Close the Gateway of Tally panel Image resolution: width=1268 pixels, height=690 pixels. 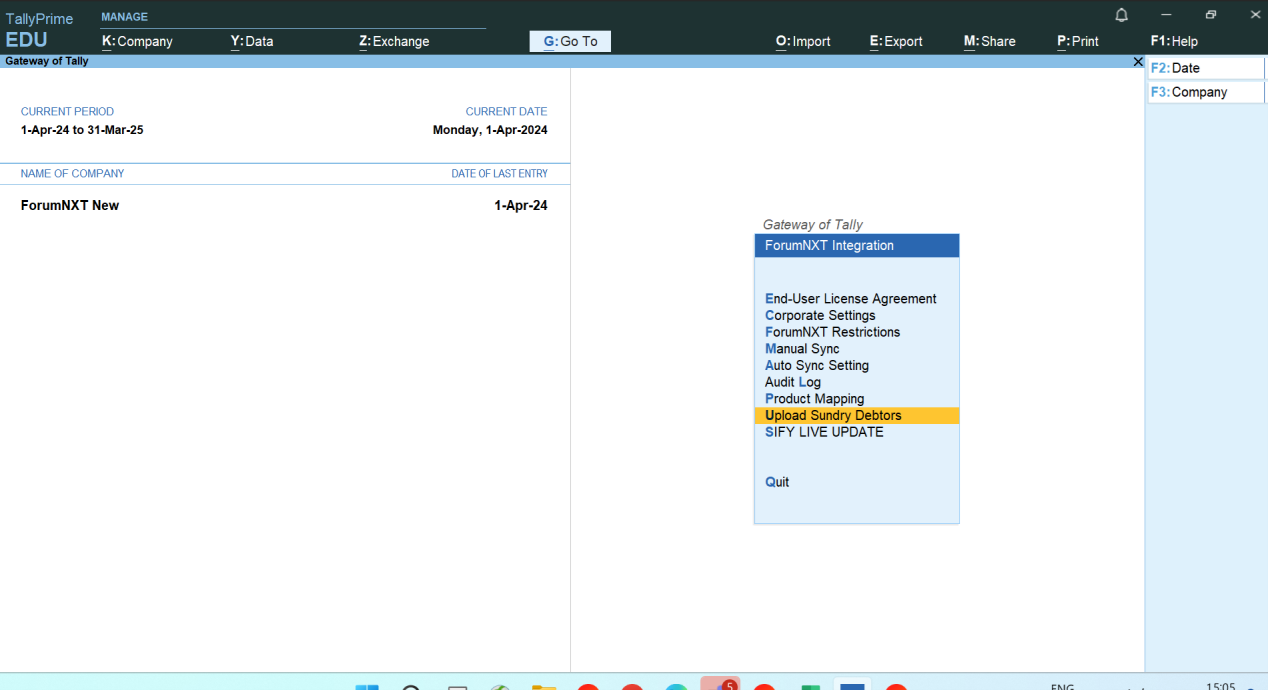[1138, 62]
